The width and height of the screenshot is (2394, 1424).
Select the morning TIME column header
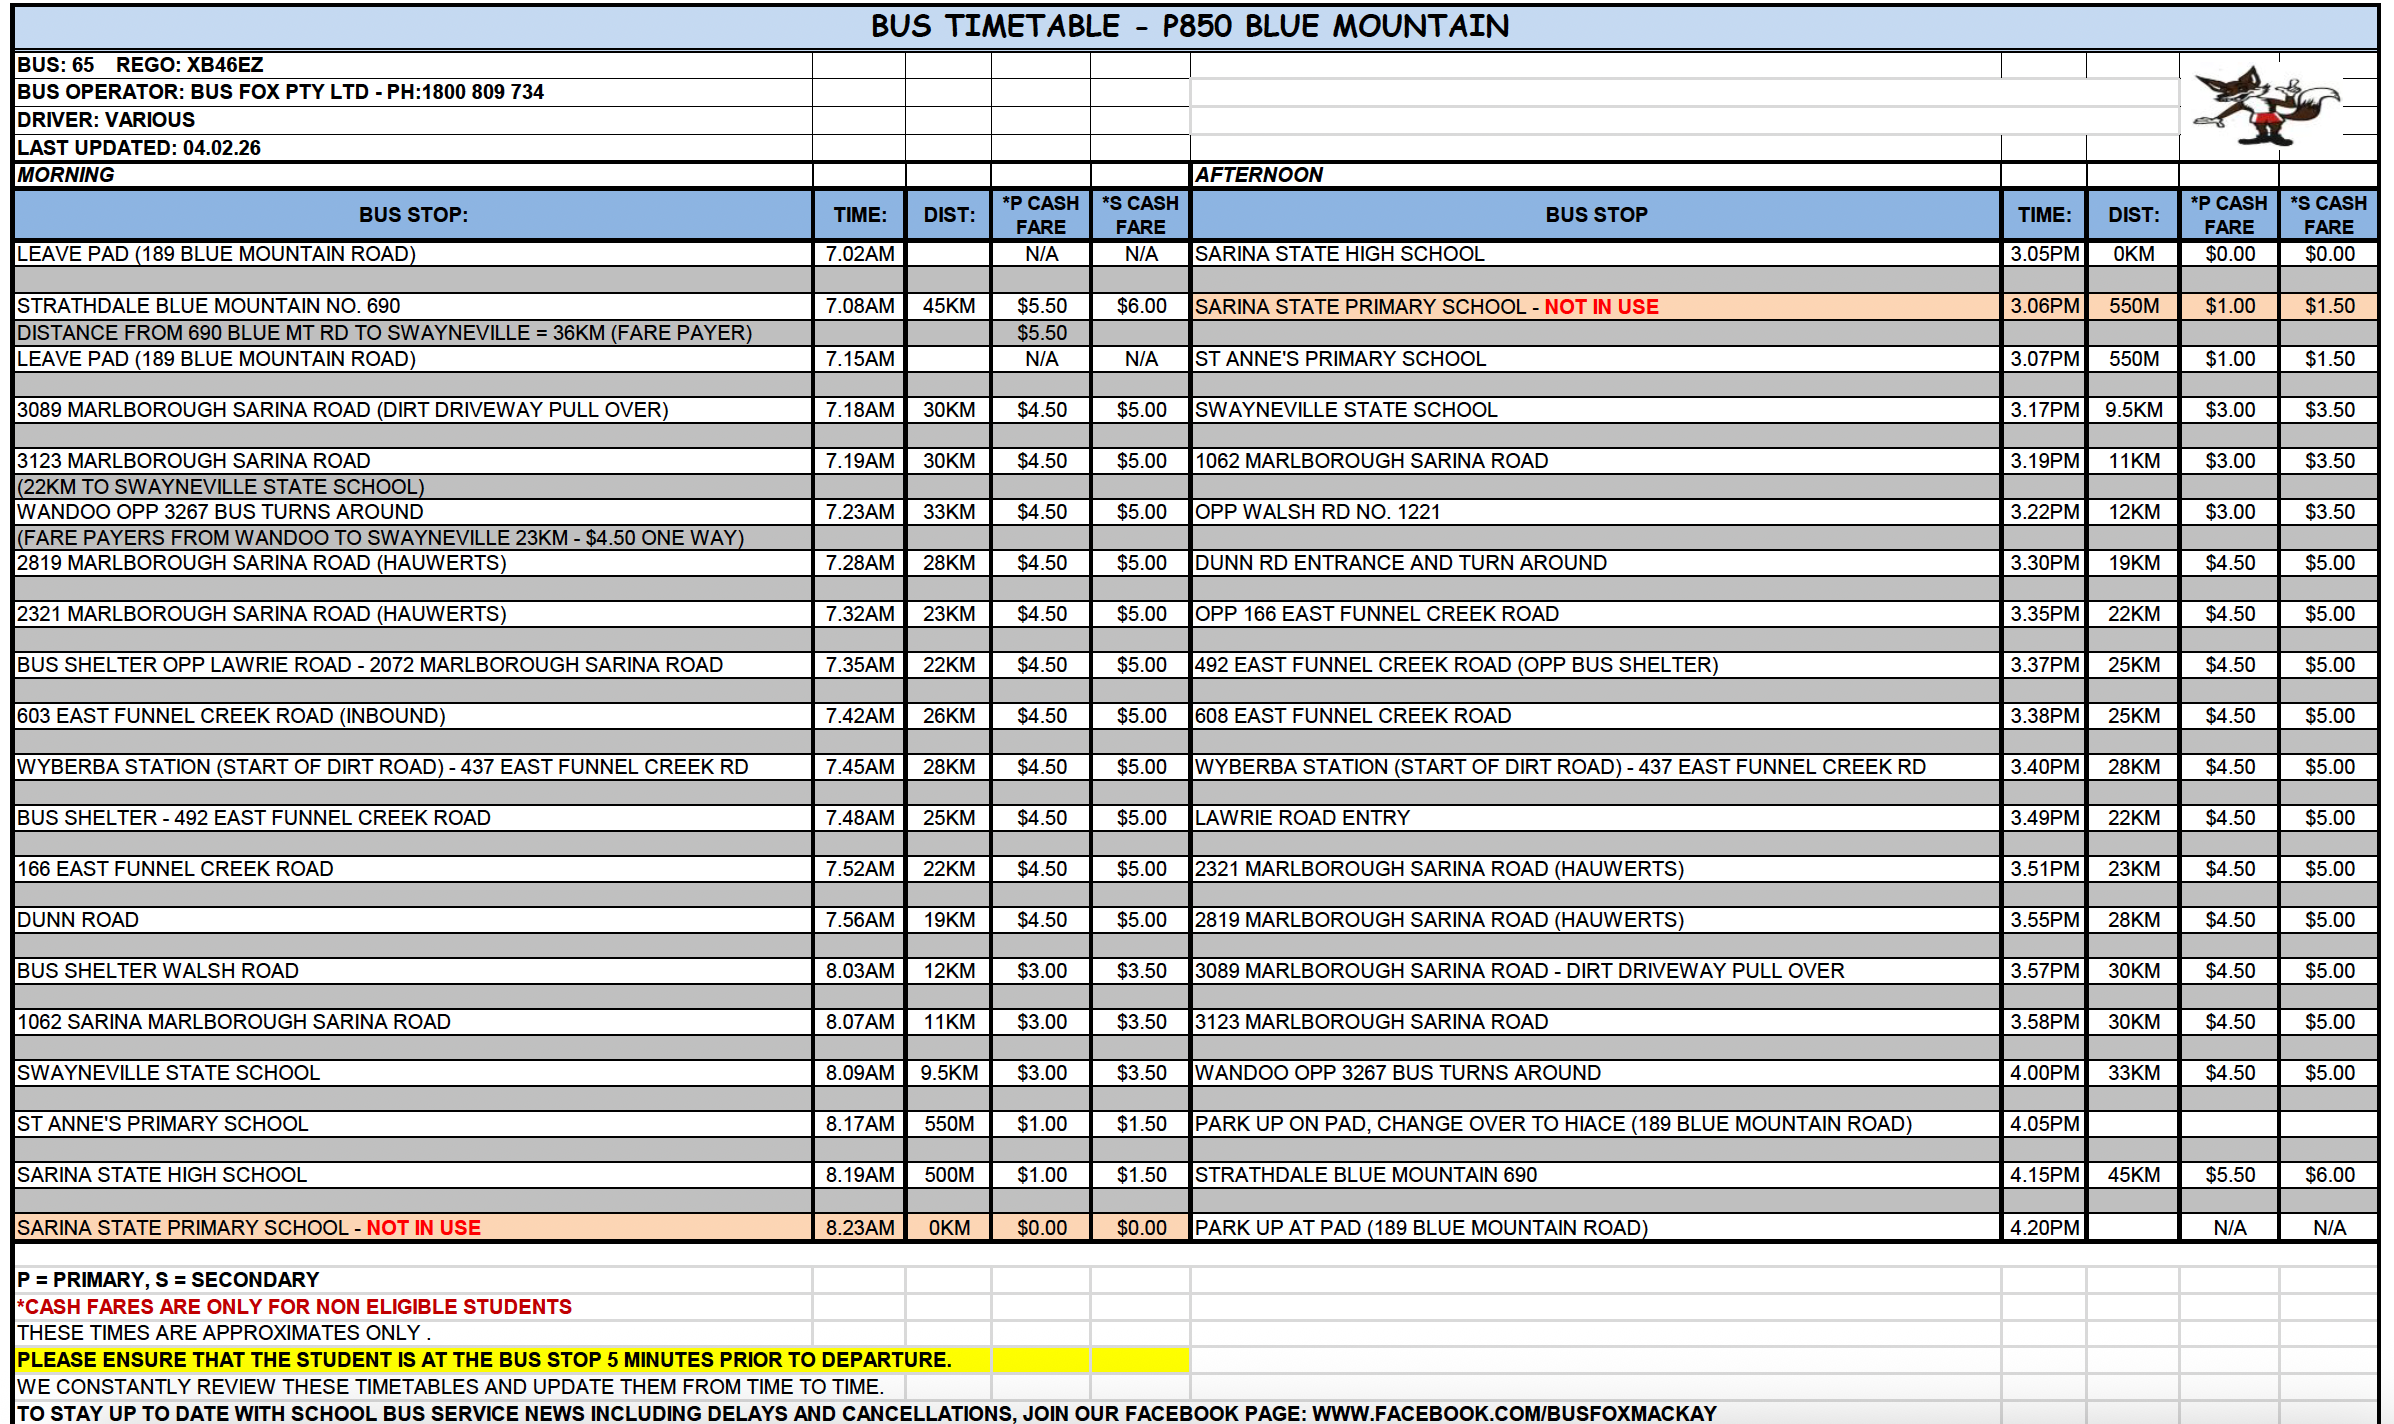[x=859, y=215]
